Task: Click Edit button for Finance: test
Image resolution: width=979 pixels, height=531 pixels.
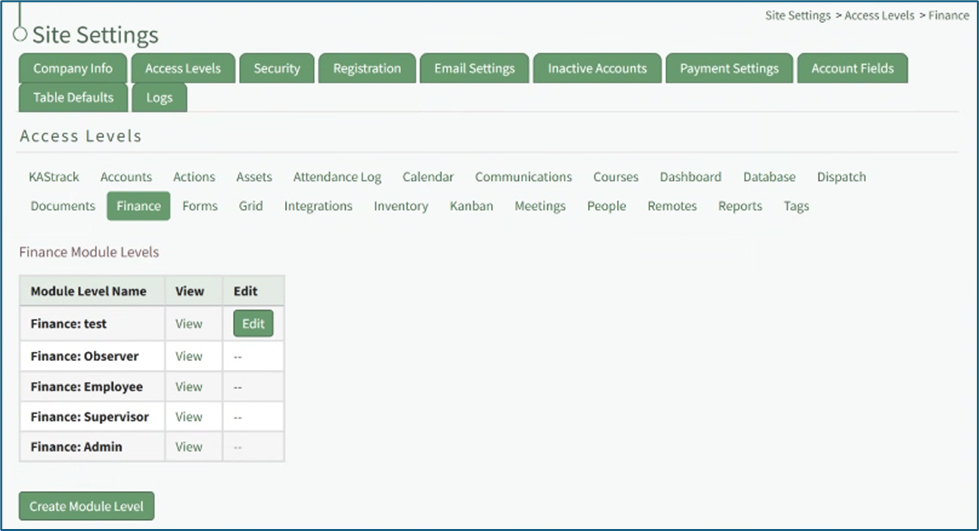Action: 253,324
